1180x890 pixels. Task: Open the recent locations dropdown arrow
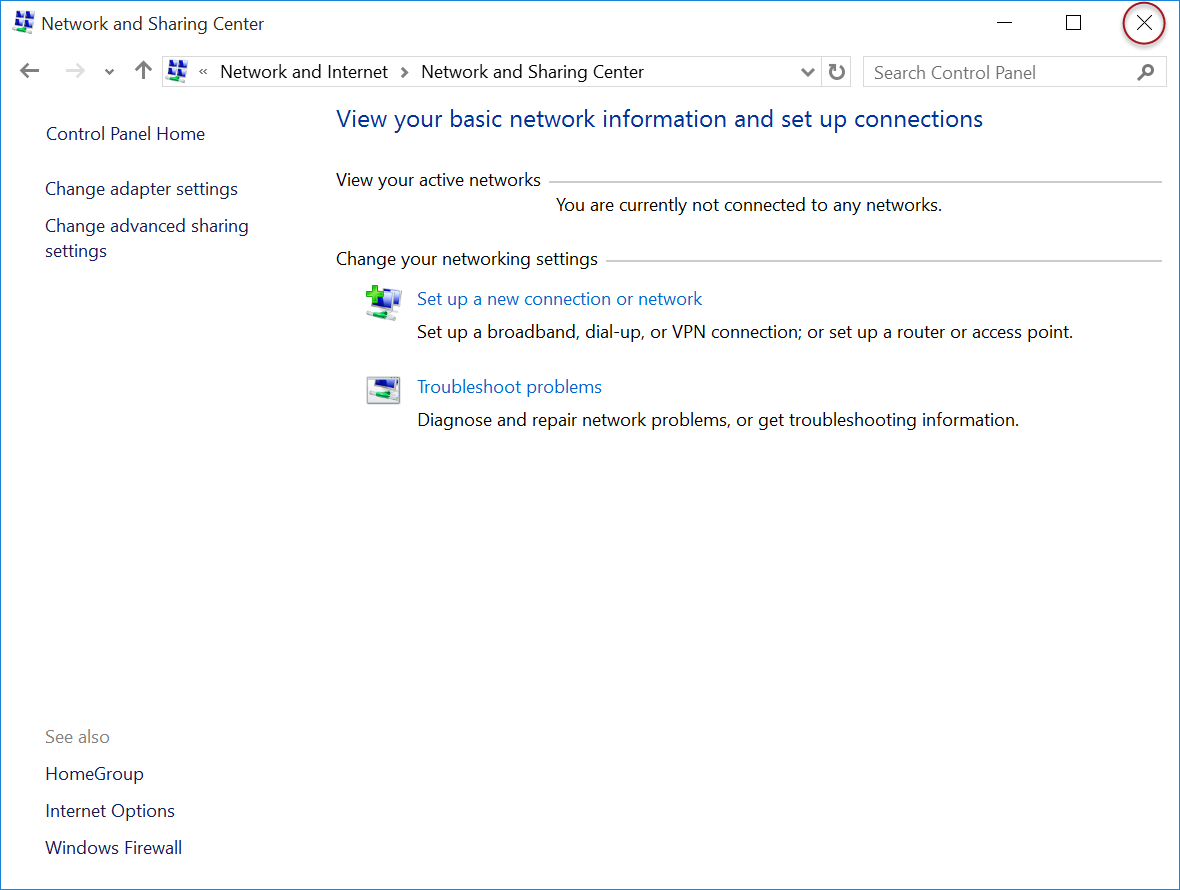pyautogui.click(x=110, y=72)
